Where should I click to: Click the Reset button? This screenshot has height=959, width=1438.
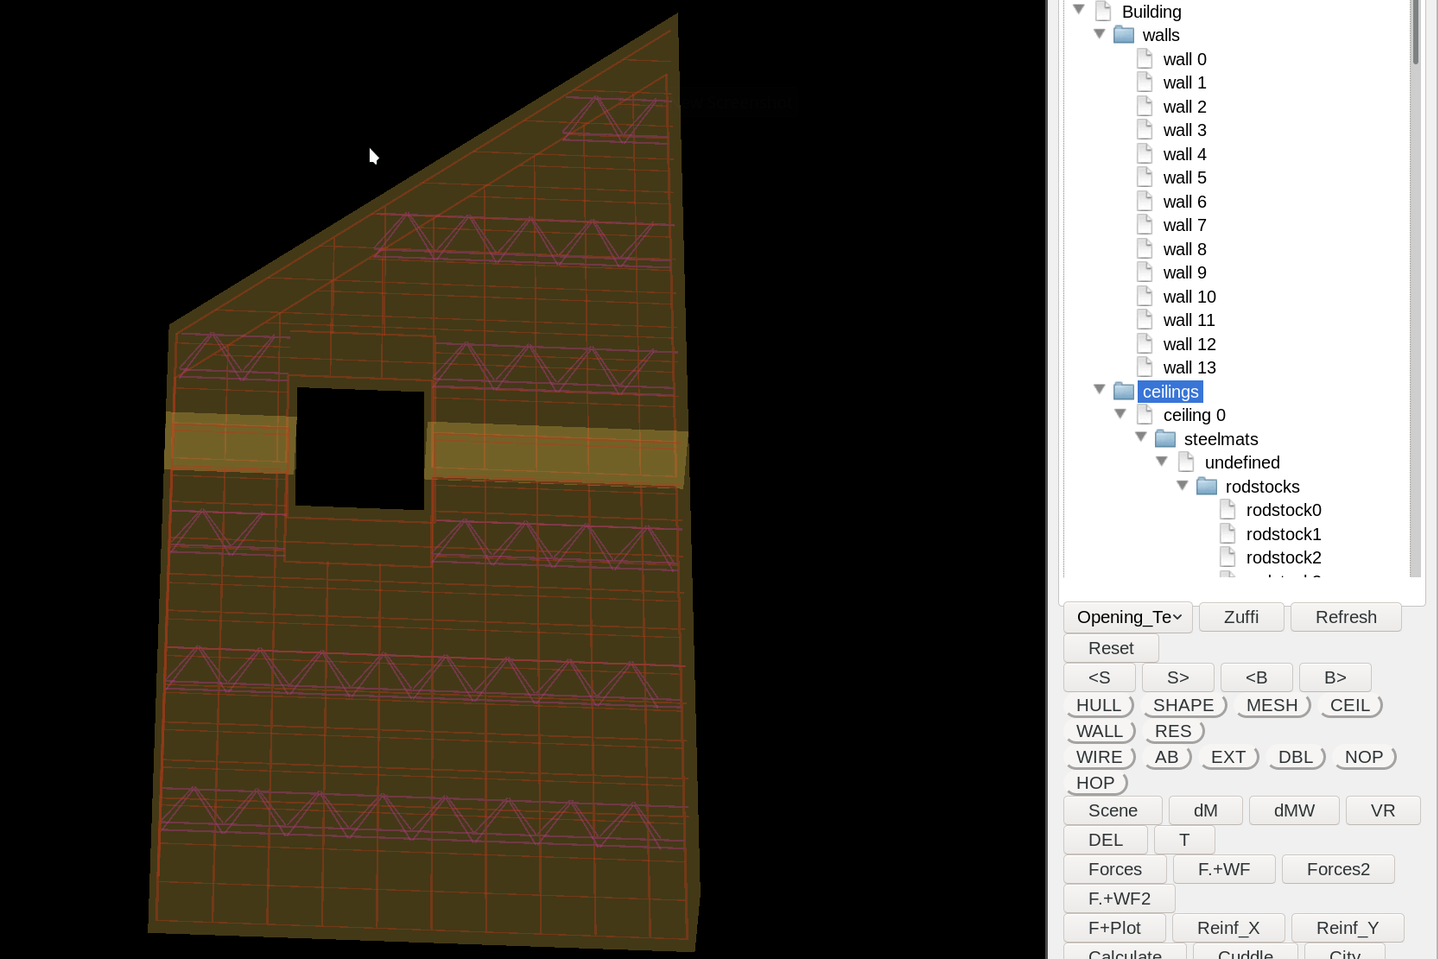click(1111, 648)
